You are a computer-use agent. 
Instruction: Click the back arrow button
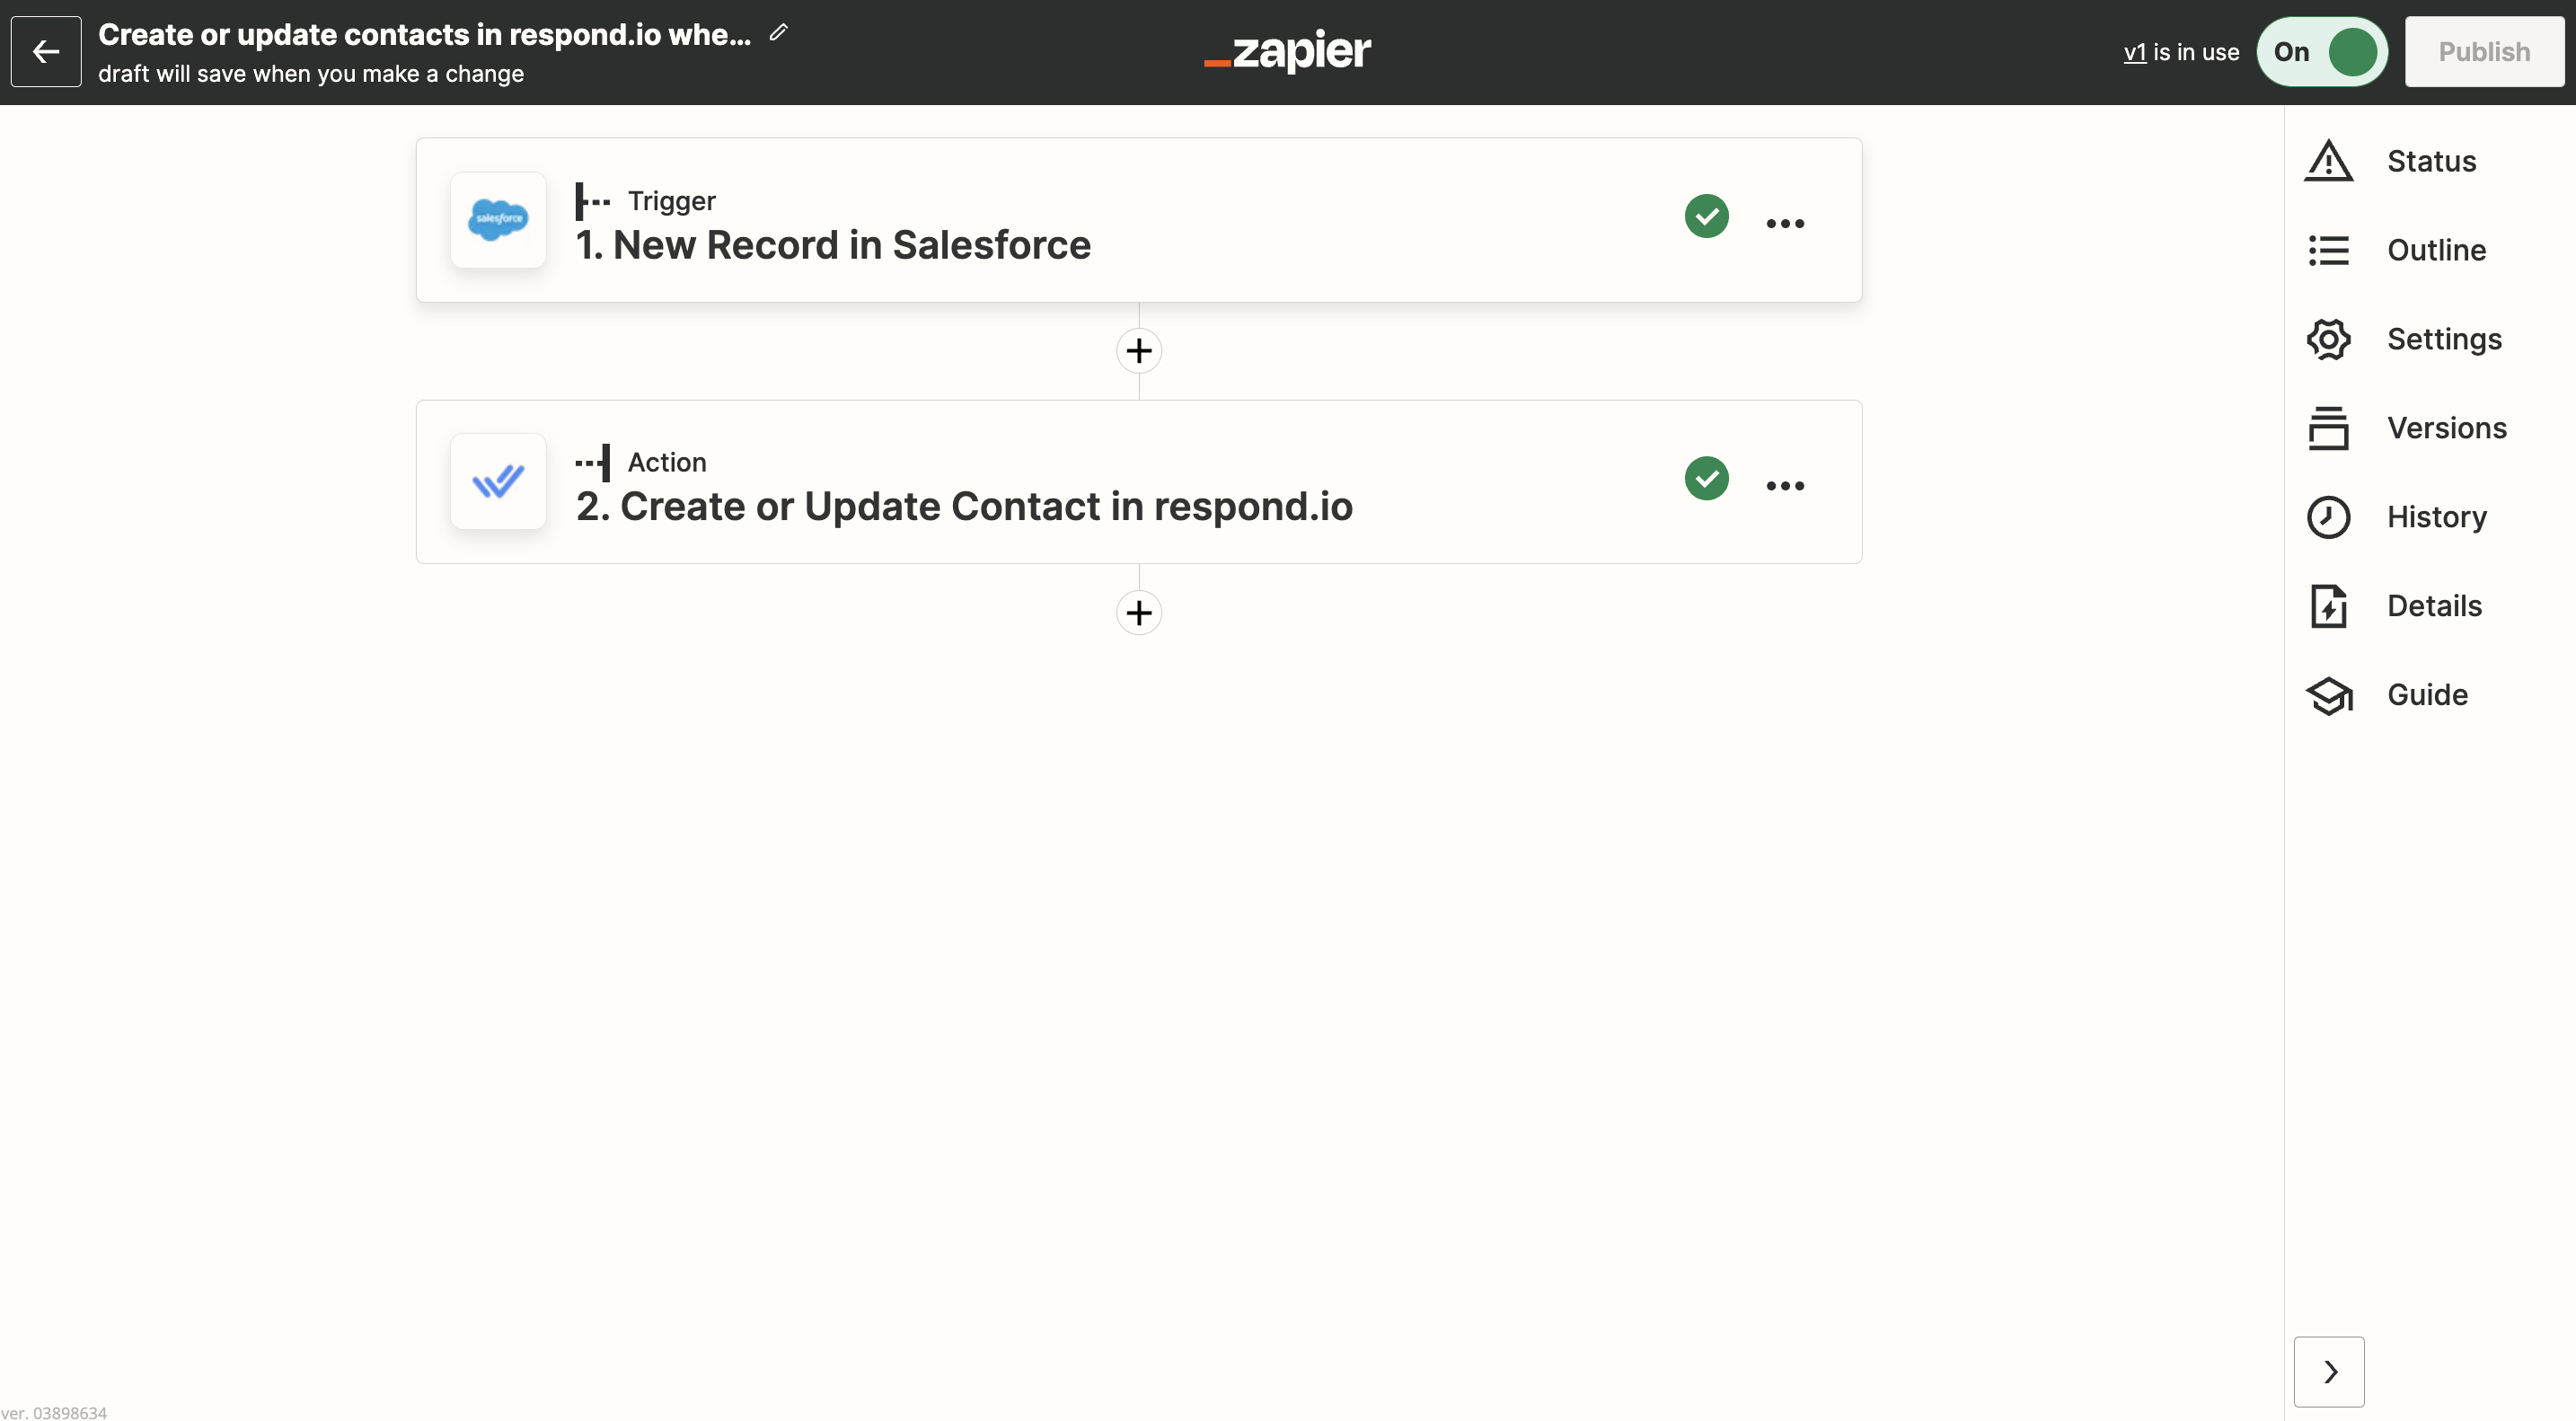46,49
